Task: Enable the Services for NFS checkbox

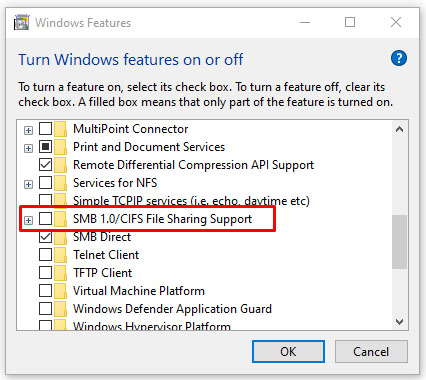Action: pyautogui.click(x=45, y=183)
